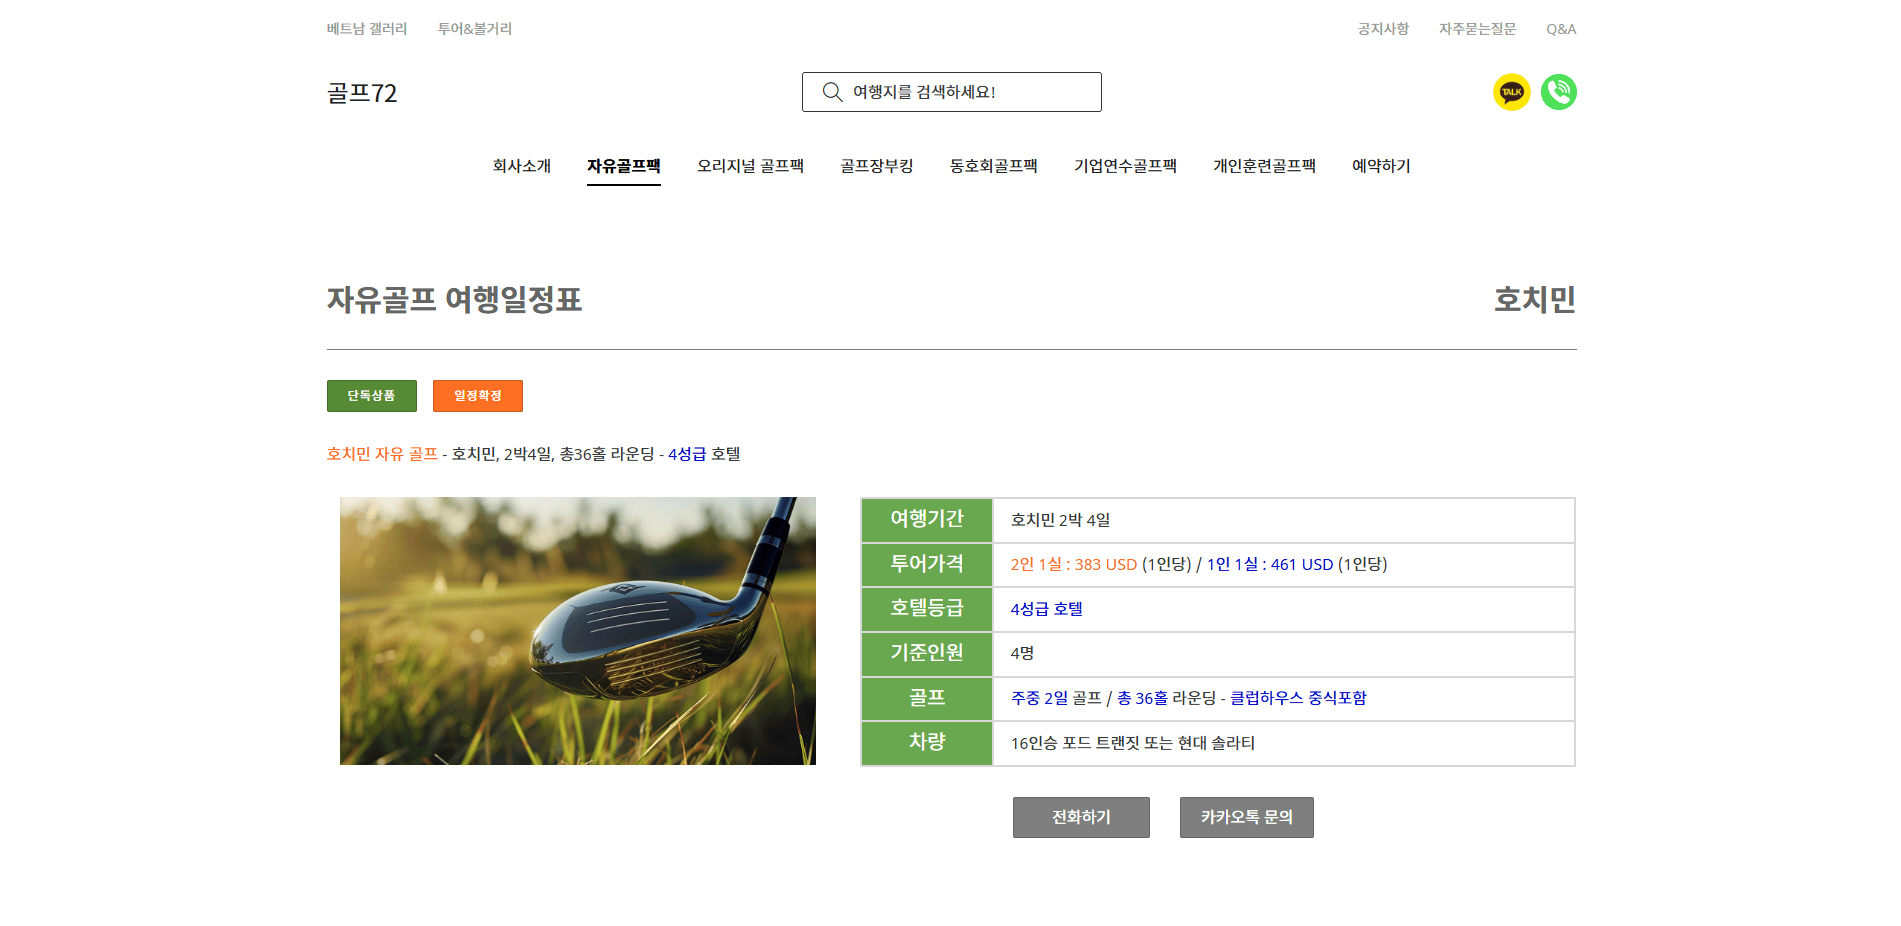Open the 회사소개 company info page
The width and height of the screenshot is (1901, 926).
pos(521,166)
